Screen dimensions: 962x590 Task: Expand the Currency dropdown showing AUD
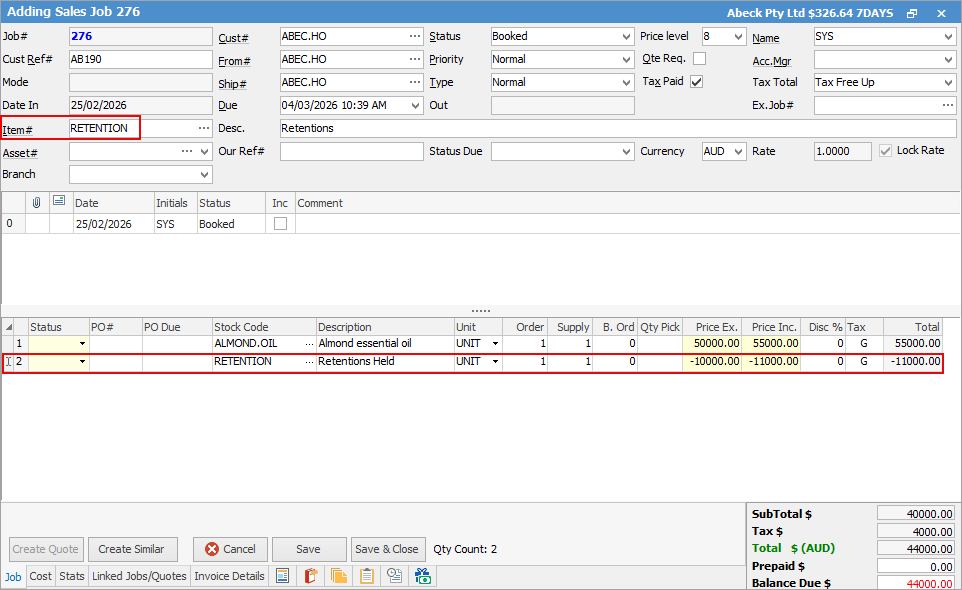pos(739,151)
